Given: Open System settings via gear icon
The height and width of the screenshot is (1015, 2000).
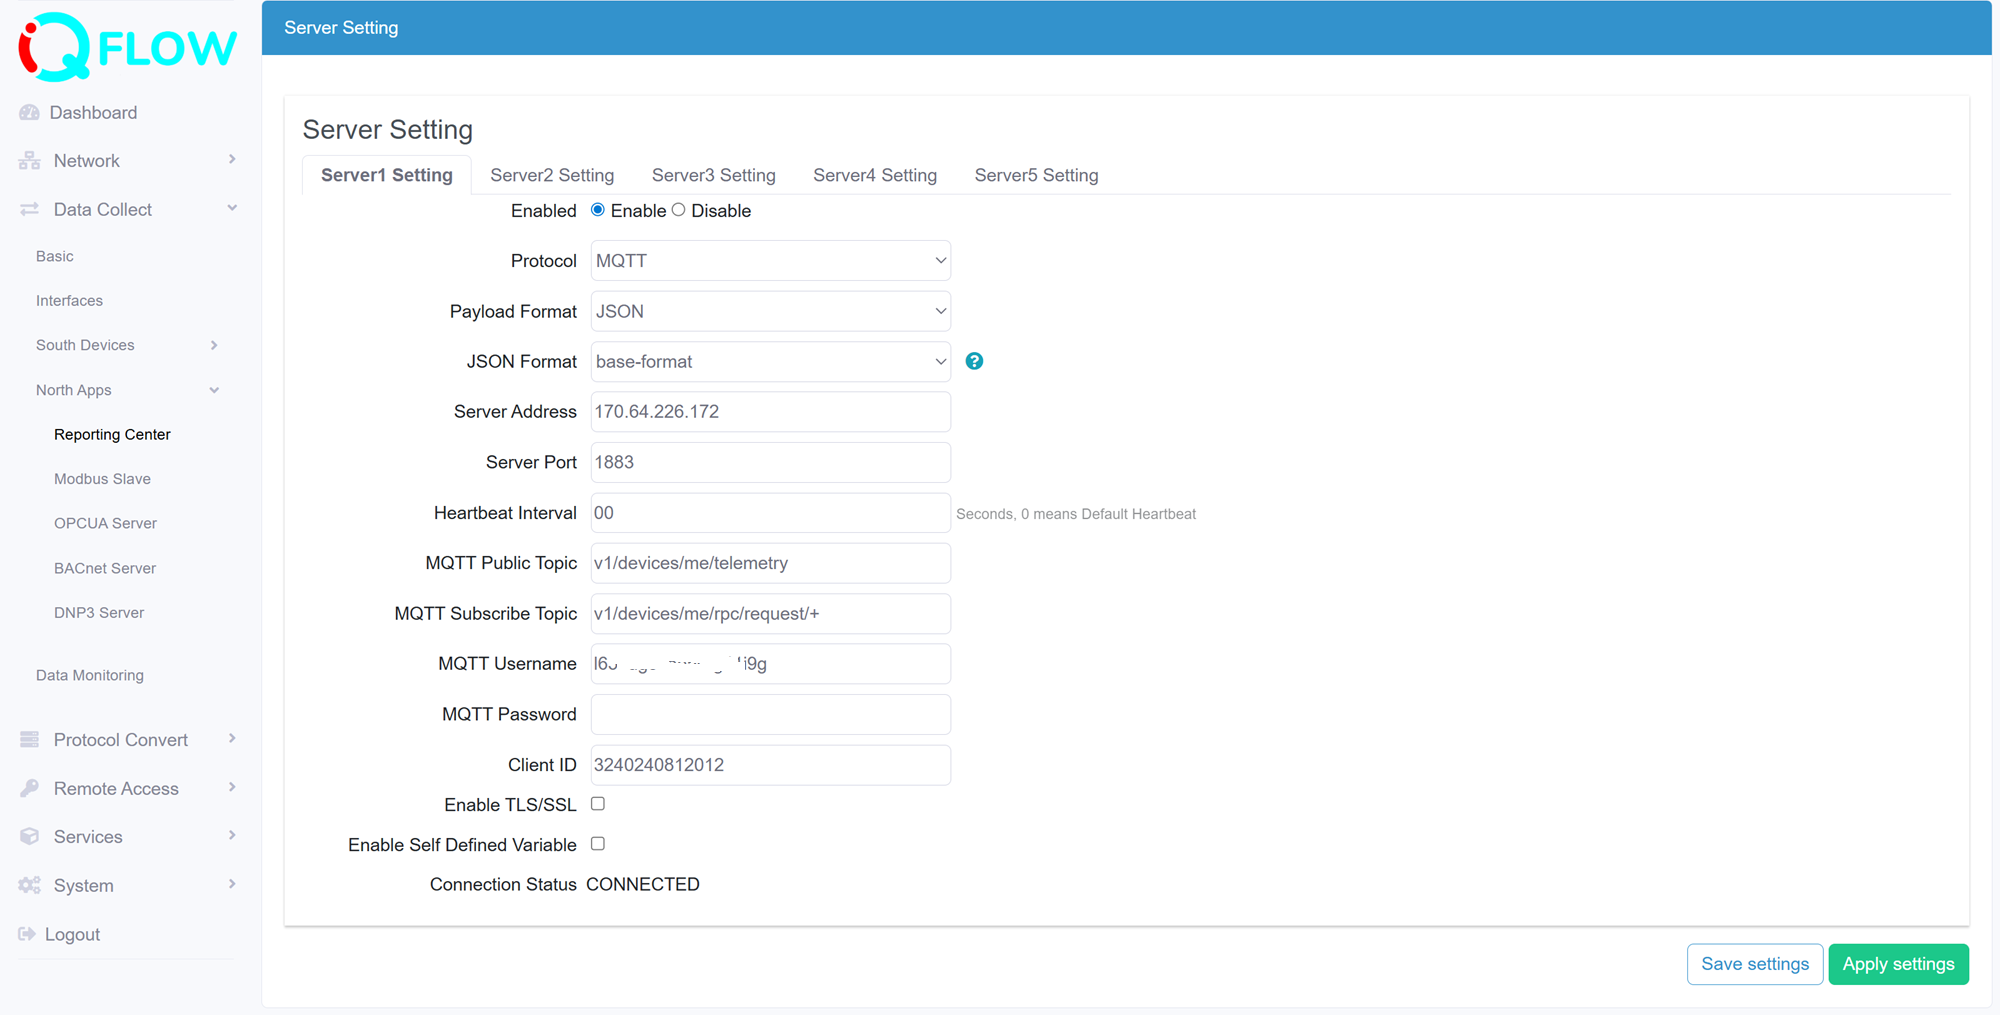Looking at the screenshot, I should pos(29,885).
